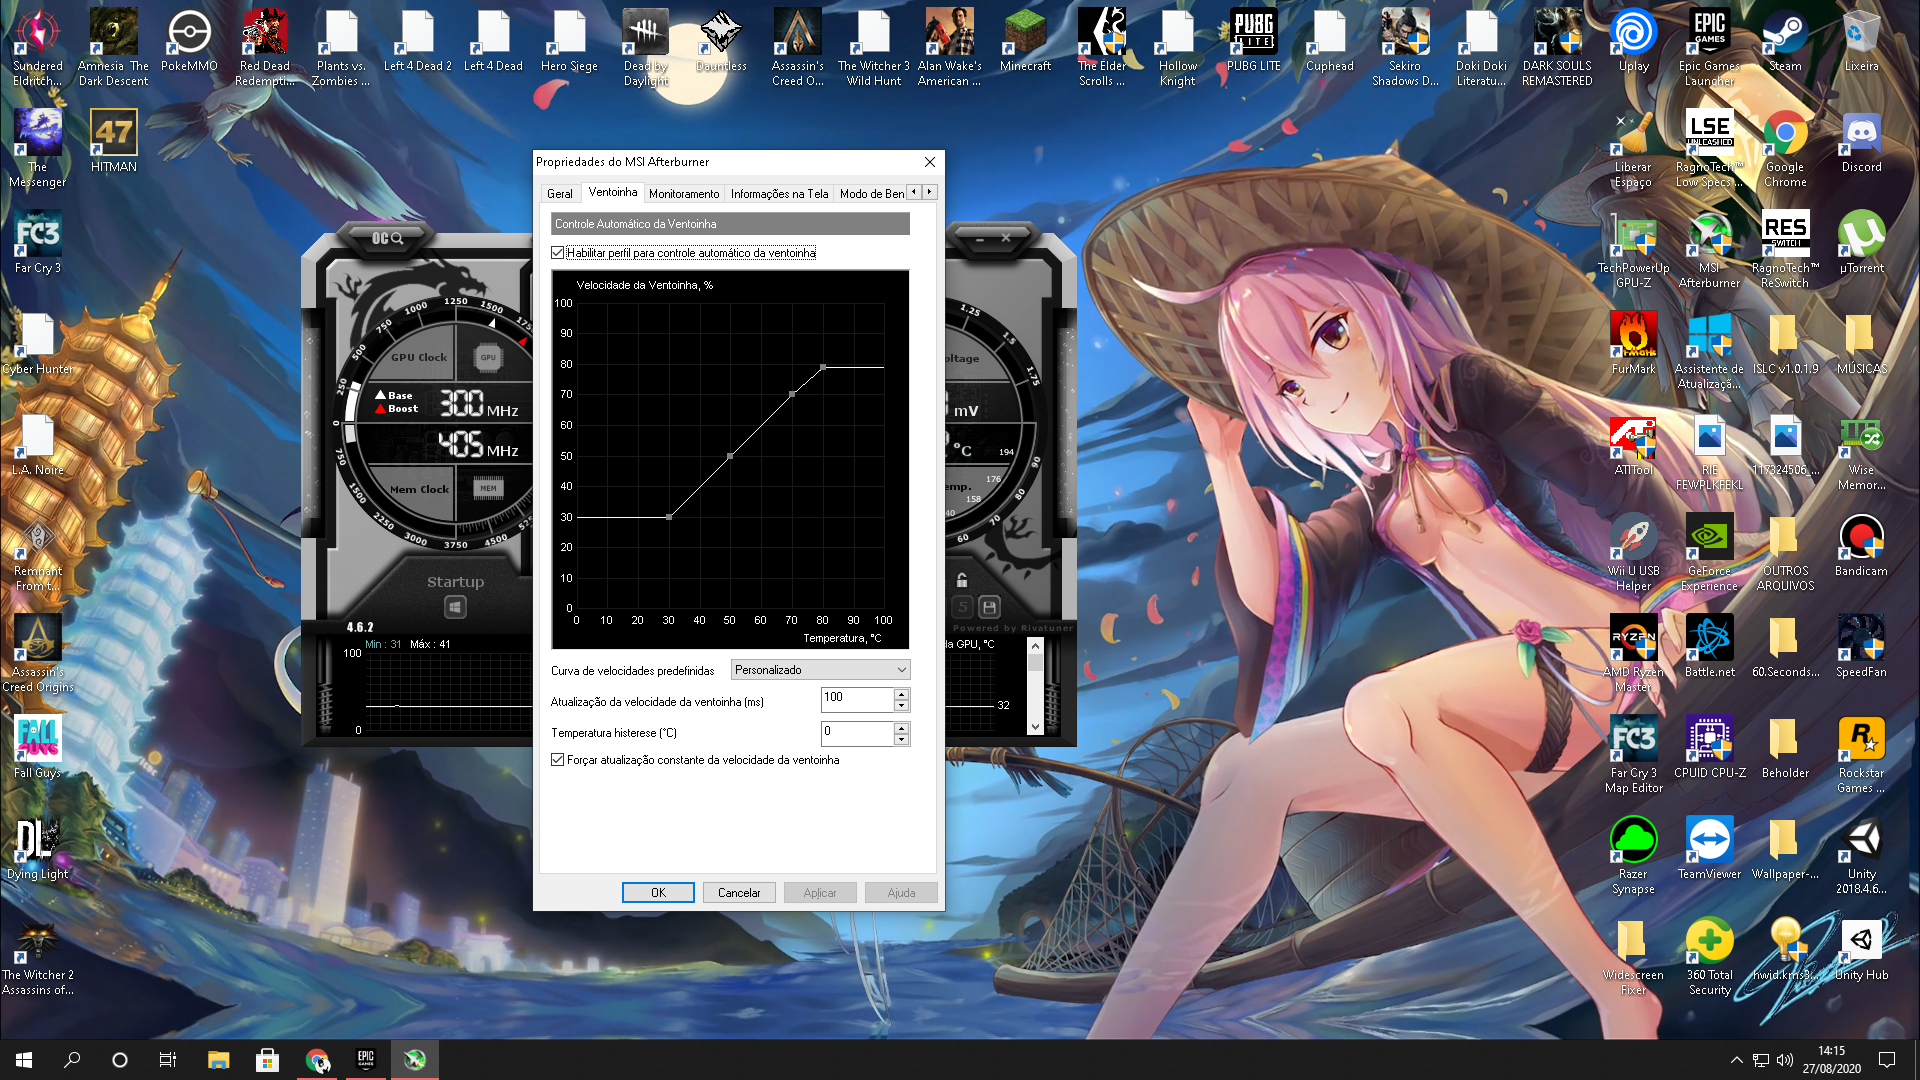Open the MSI Afterburner desktop shortcut
The height and width of the screenshot is (1080, 1920).
pyautogui.click(x=1709, y=251)
